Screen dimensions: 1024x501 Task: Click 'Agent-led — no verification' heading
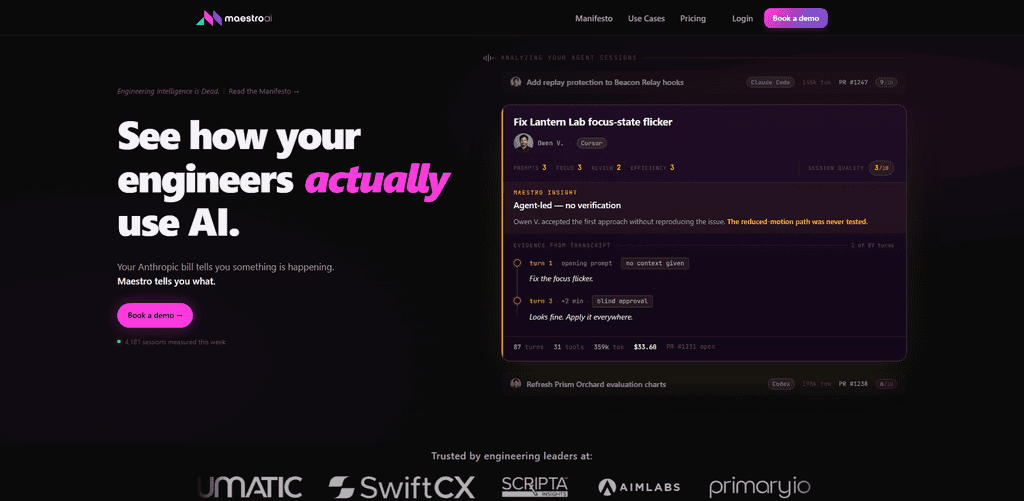pos(568,206)
